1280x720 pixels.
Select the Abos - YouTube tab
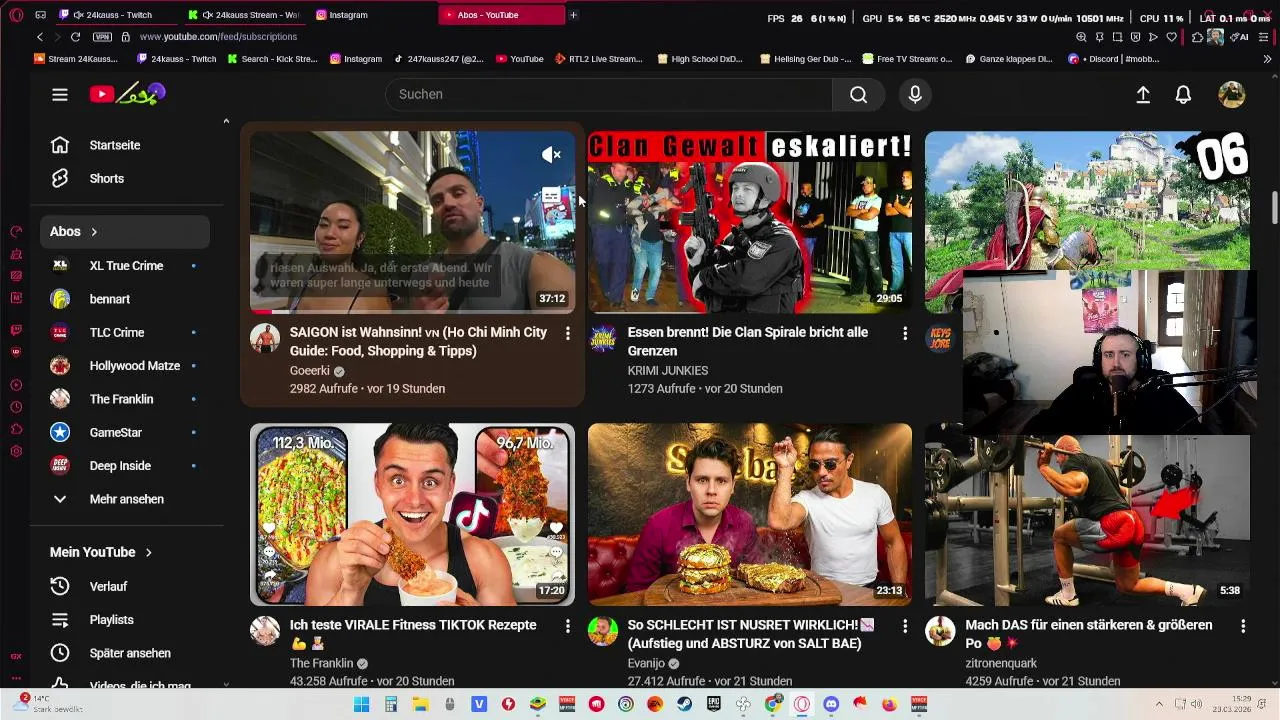tap(501, 15)
